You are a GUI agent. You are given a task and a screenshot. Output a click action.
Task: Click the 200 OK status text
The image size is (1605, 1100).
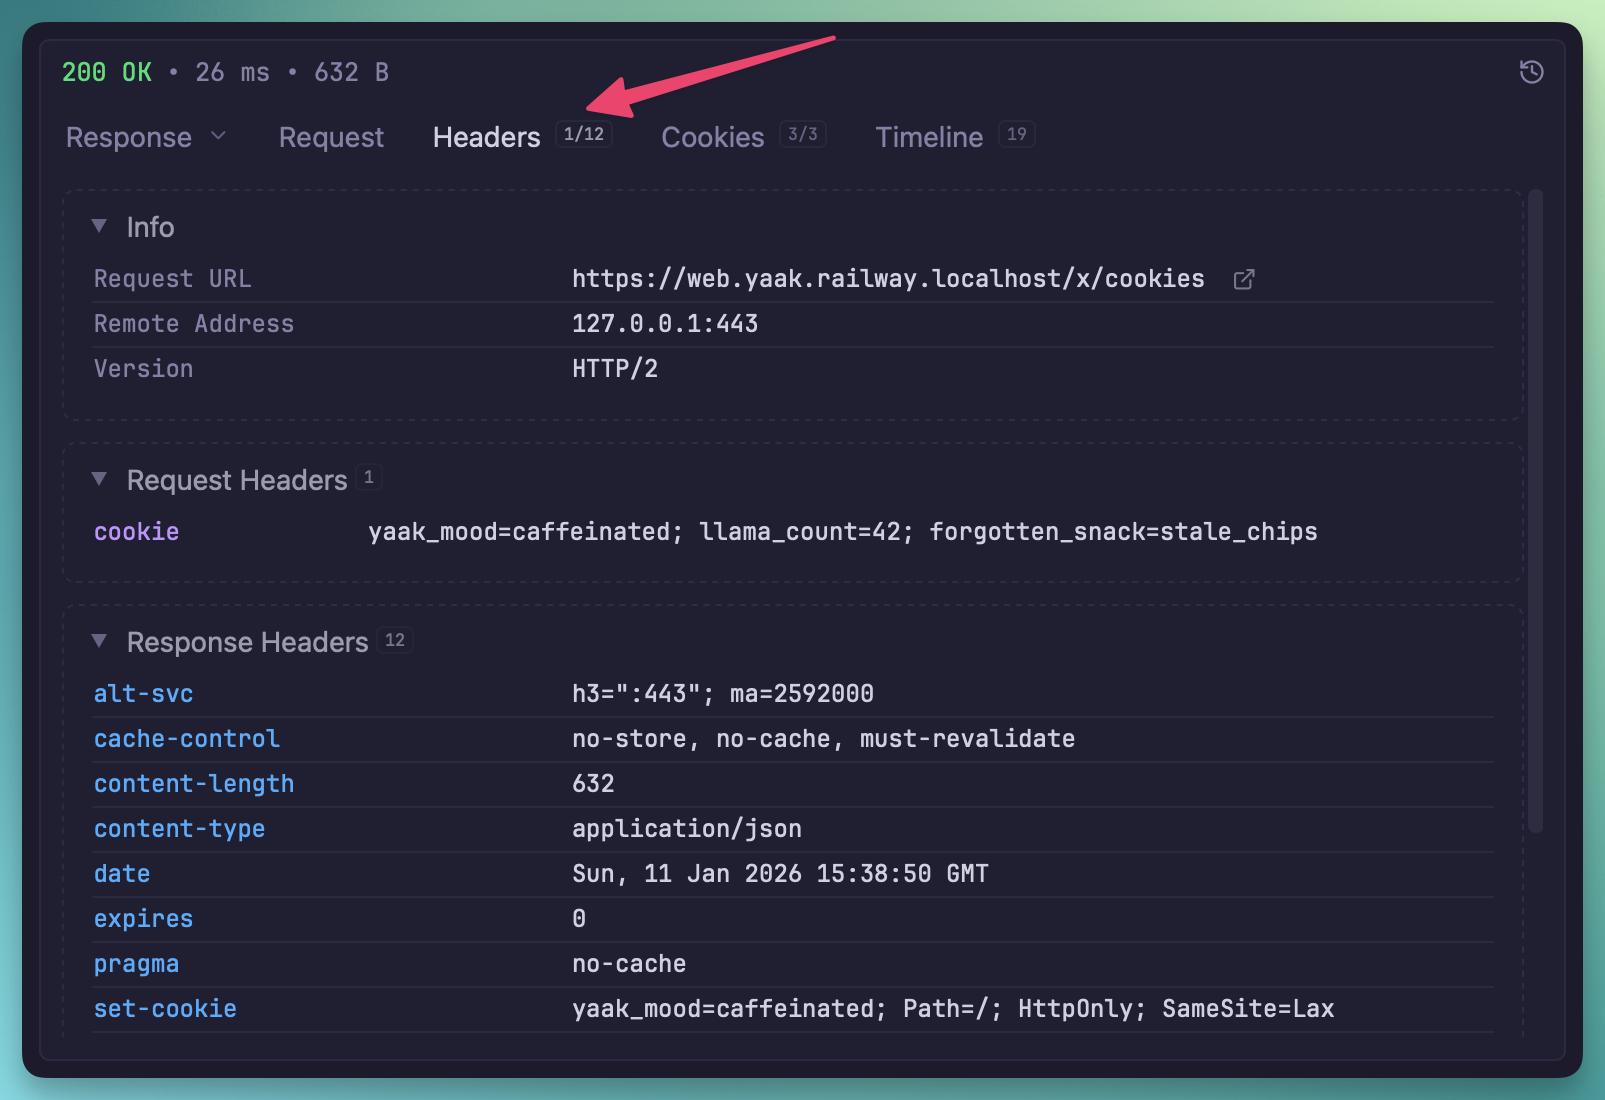point(107,73)
